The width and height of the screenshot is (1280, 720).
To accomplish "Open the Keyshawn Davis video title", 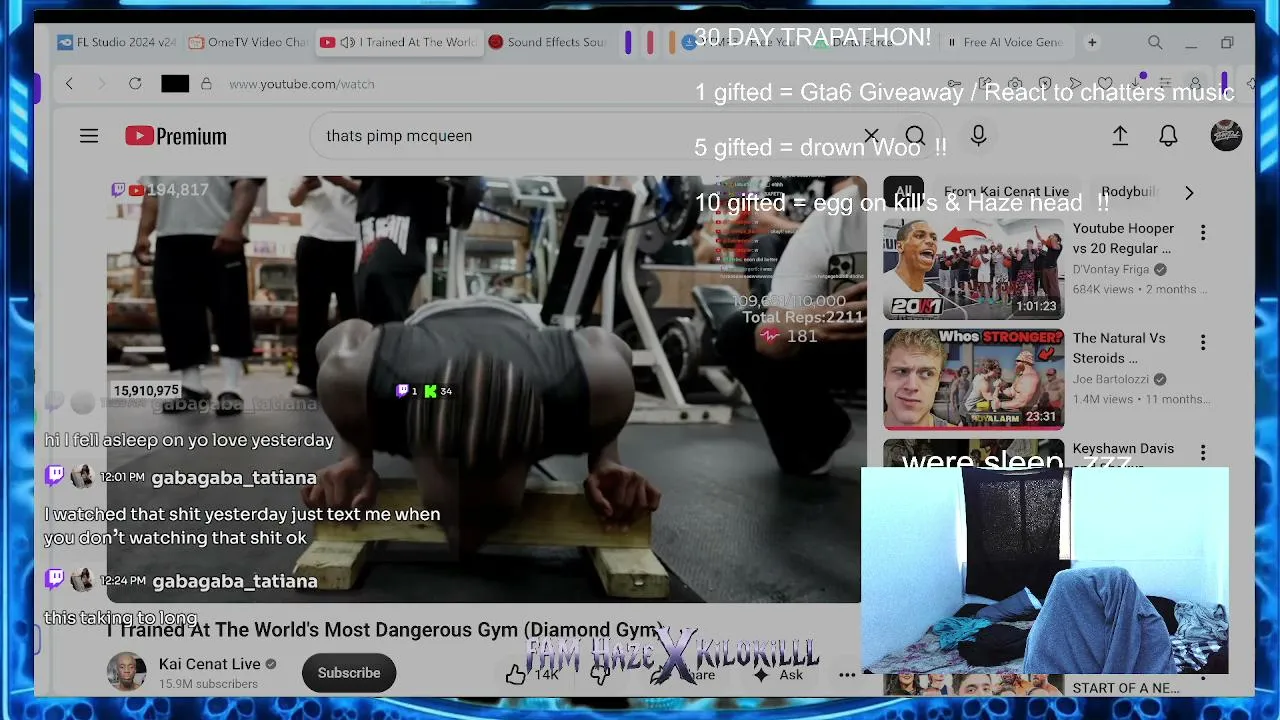I will point(1123,449).
